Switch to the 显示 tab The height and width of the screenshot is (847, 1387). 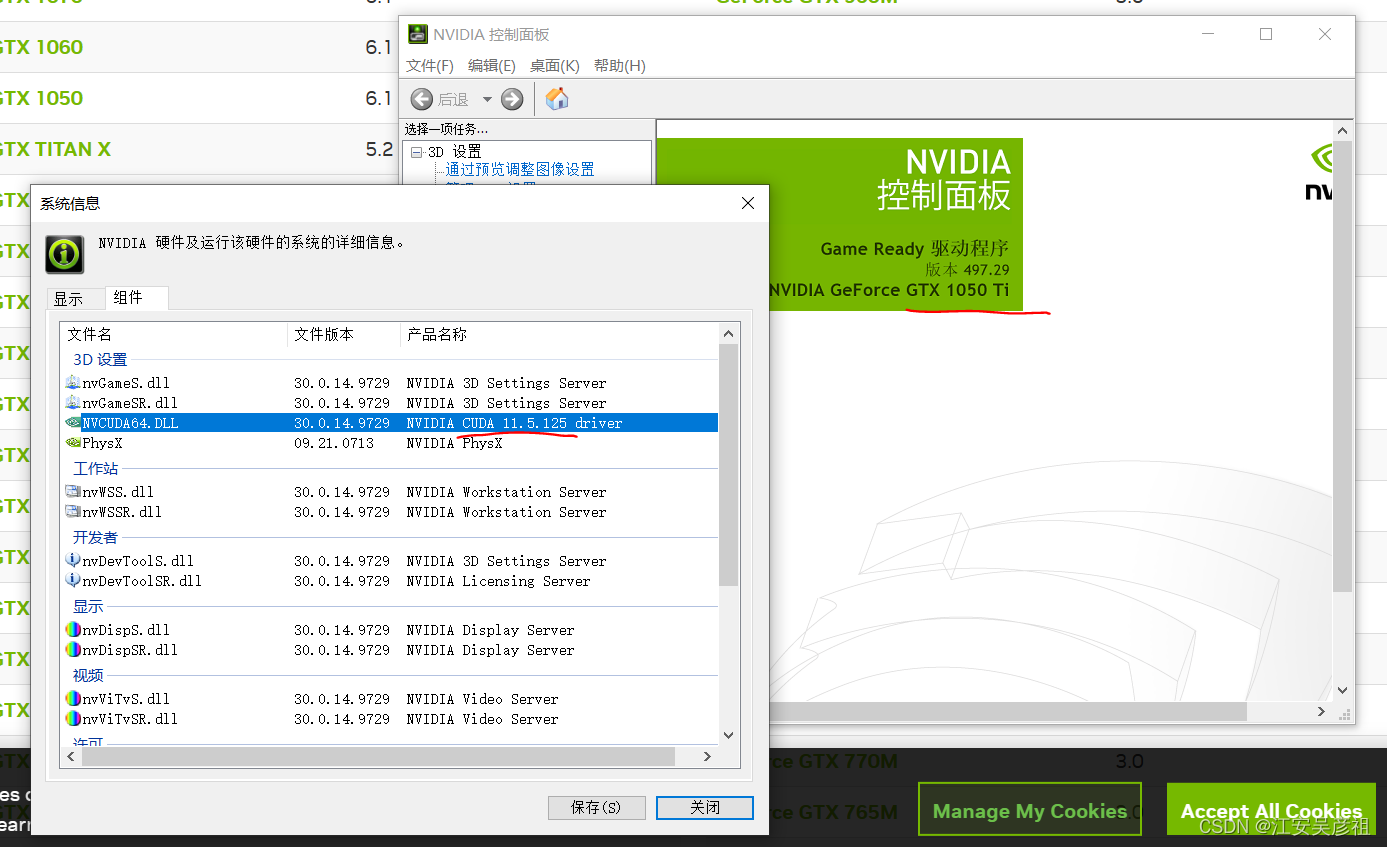75,299
